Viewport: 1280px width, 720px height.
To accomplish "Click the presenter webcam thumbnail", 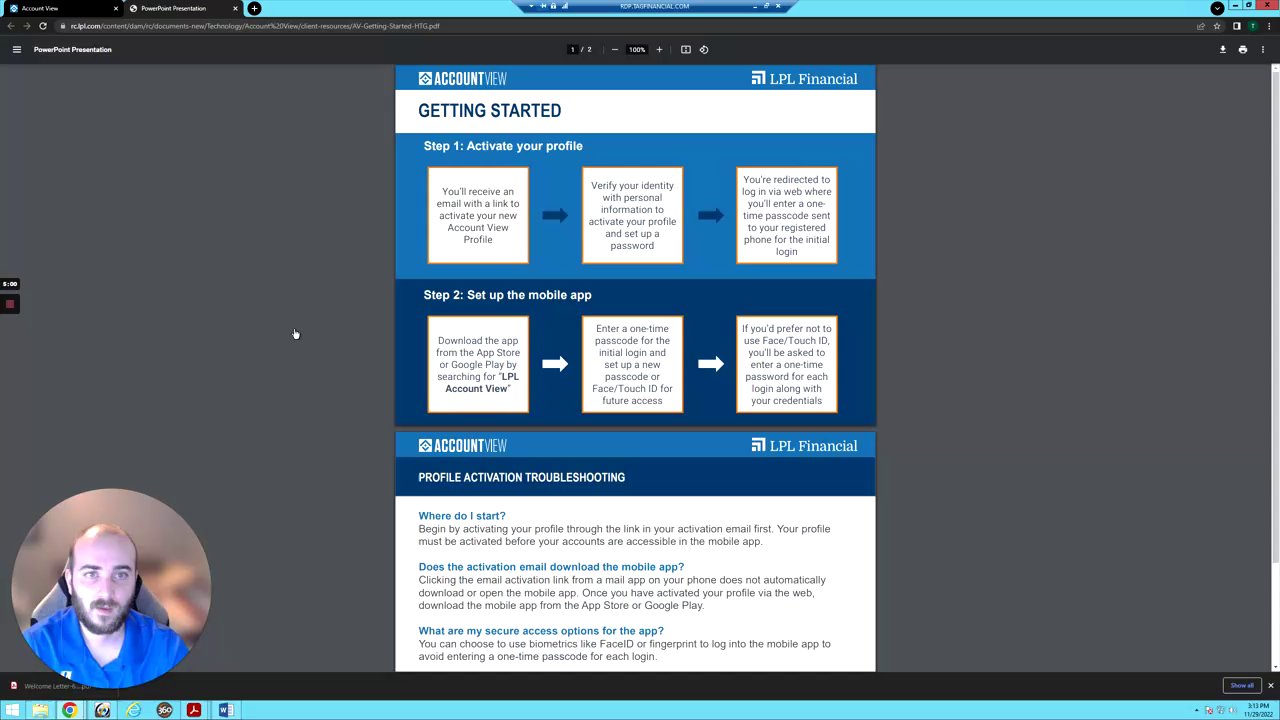I will 111,586.
